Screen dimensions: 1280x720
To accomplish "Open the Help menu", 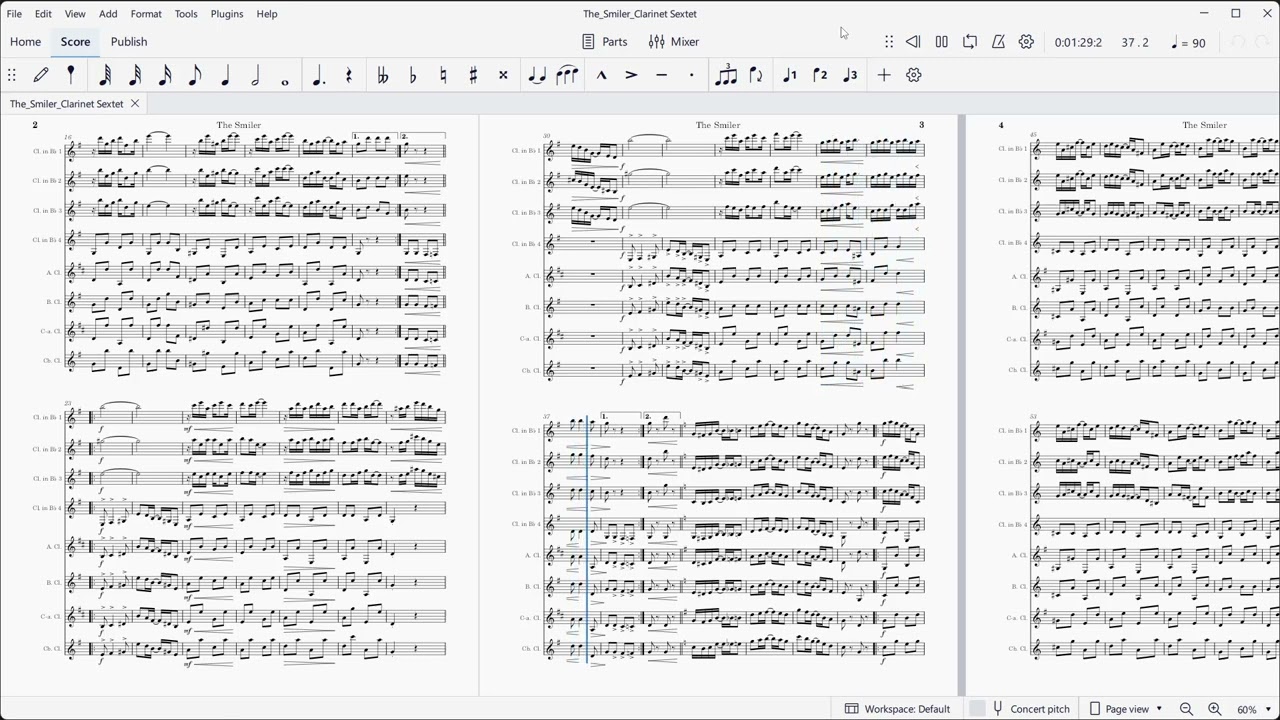I will [x=267, y=14].
